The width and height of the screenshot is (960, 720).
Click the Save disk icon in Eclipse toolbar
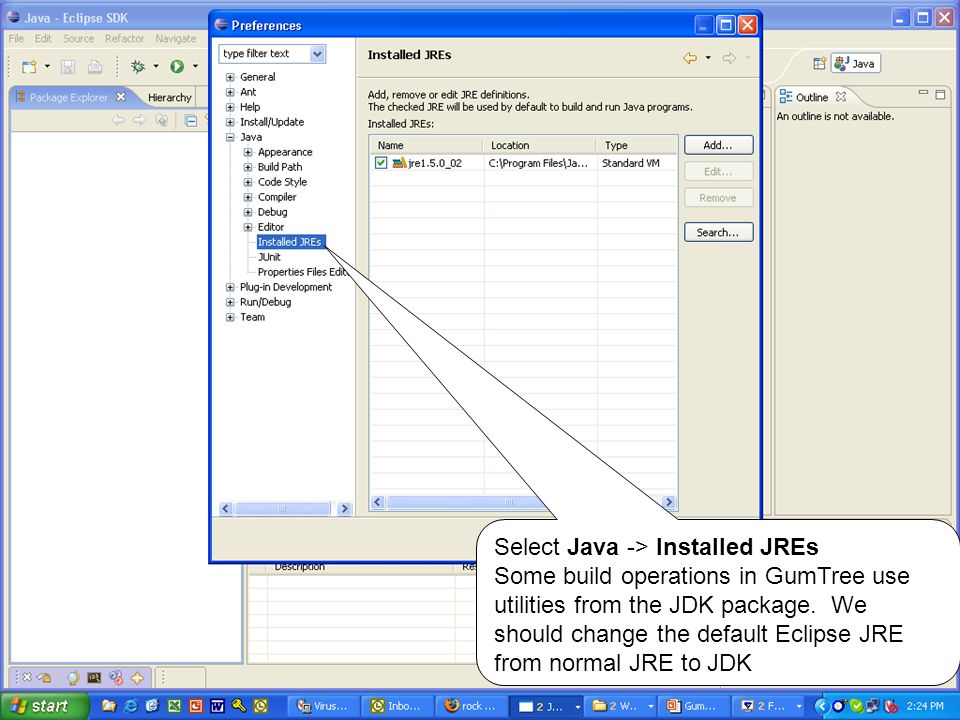67,66
